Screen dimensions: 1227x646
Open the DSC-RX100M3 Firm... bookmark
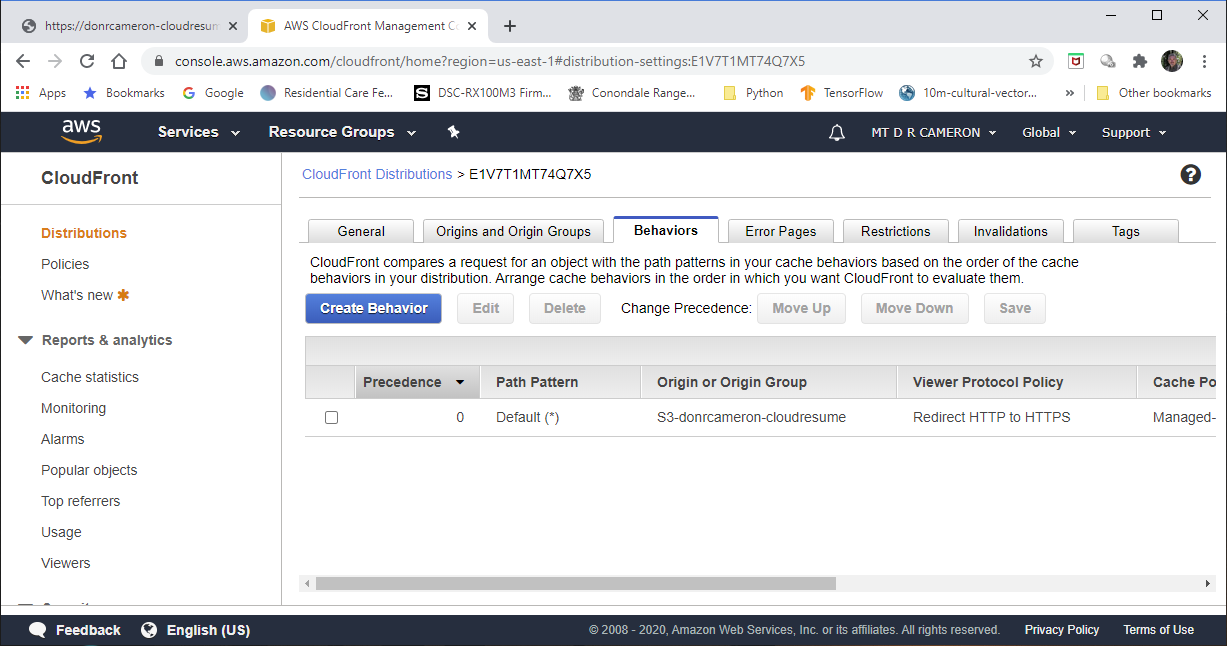483,93
